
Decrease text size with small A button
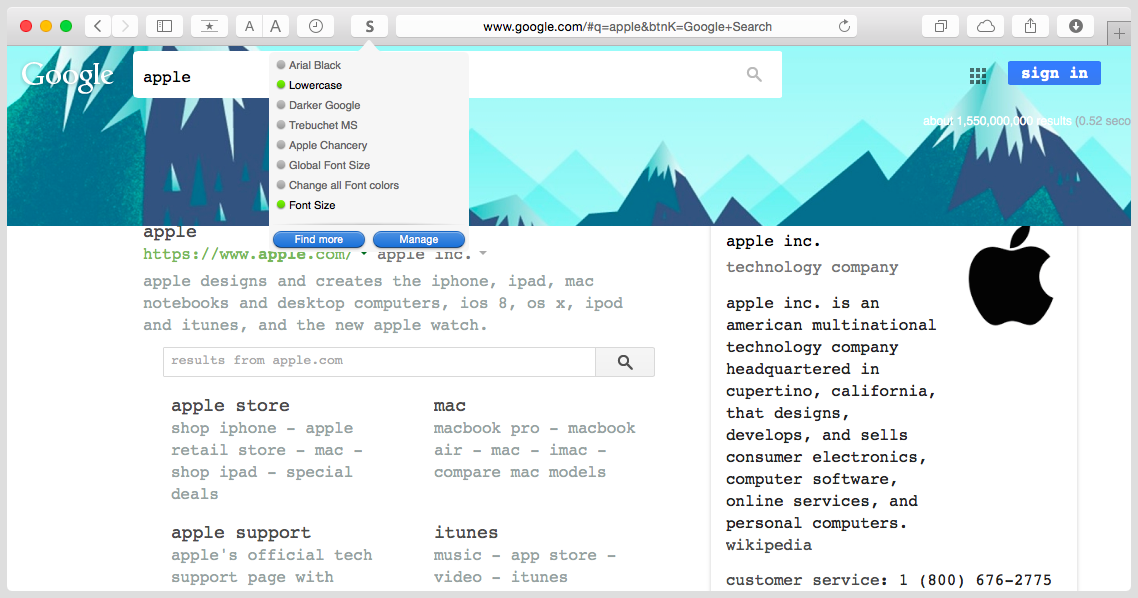coord(249,26)
